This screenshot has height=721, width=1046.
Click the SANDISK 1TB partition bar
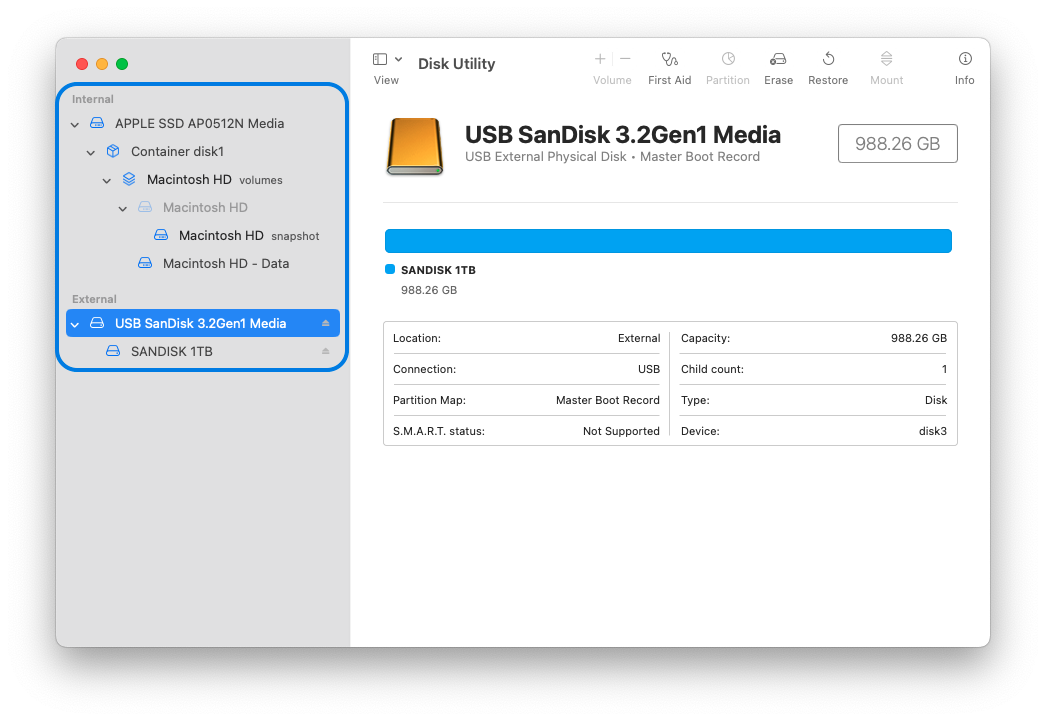tap(668, 240)
